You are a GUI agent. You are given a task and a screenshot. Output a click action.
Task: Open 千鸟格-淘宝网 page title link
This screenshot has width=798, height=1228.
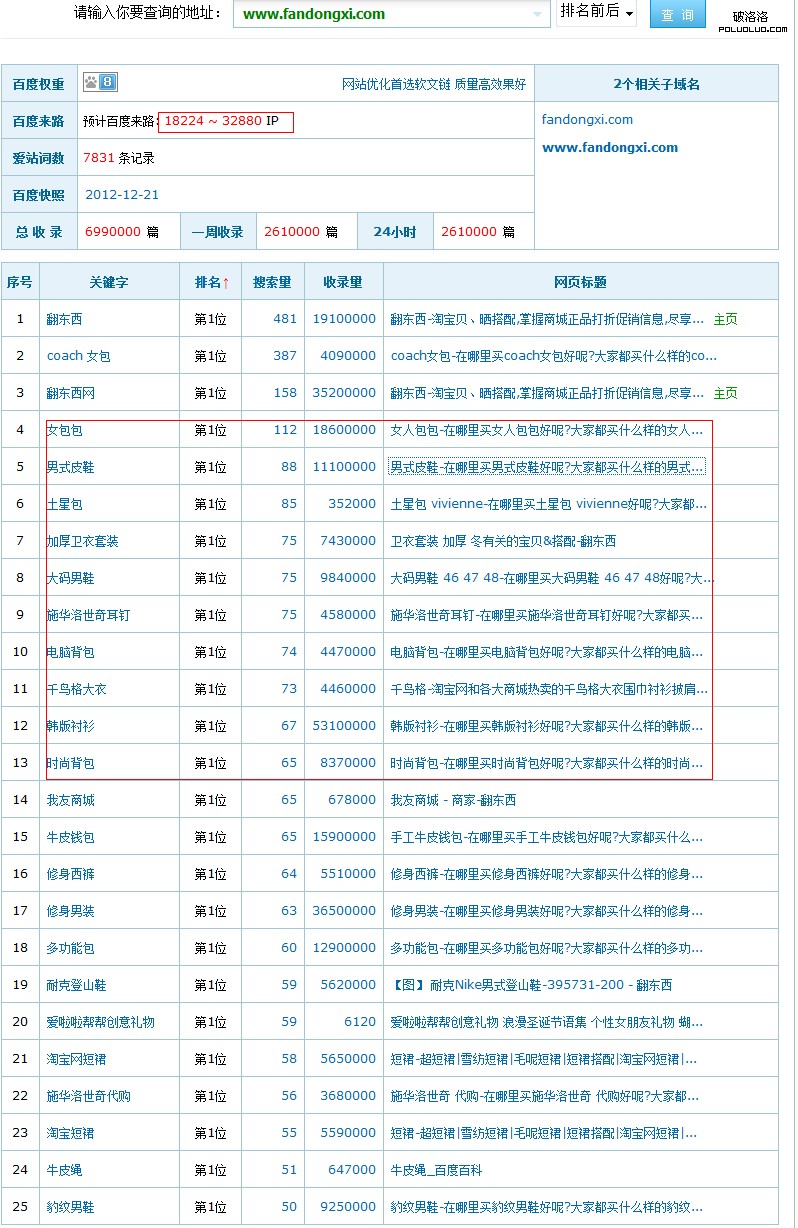549,689
